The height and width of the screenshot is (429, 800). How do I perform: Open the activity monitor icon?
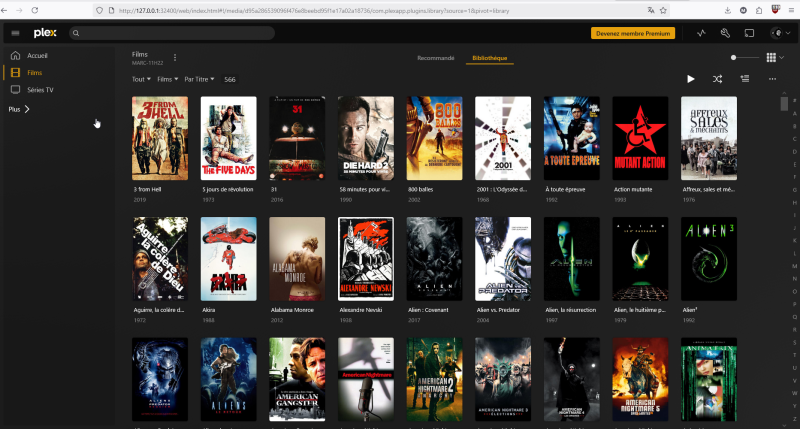701,33
